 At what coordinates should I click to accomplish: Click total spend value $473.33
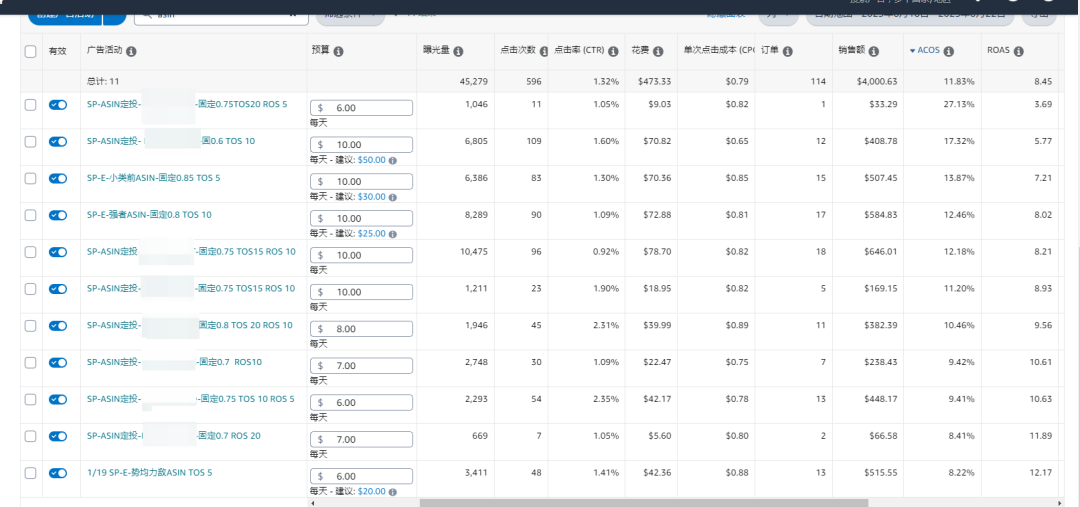654,81
